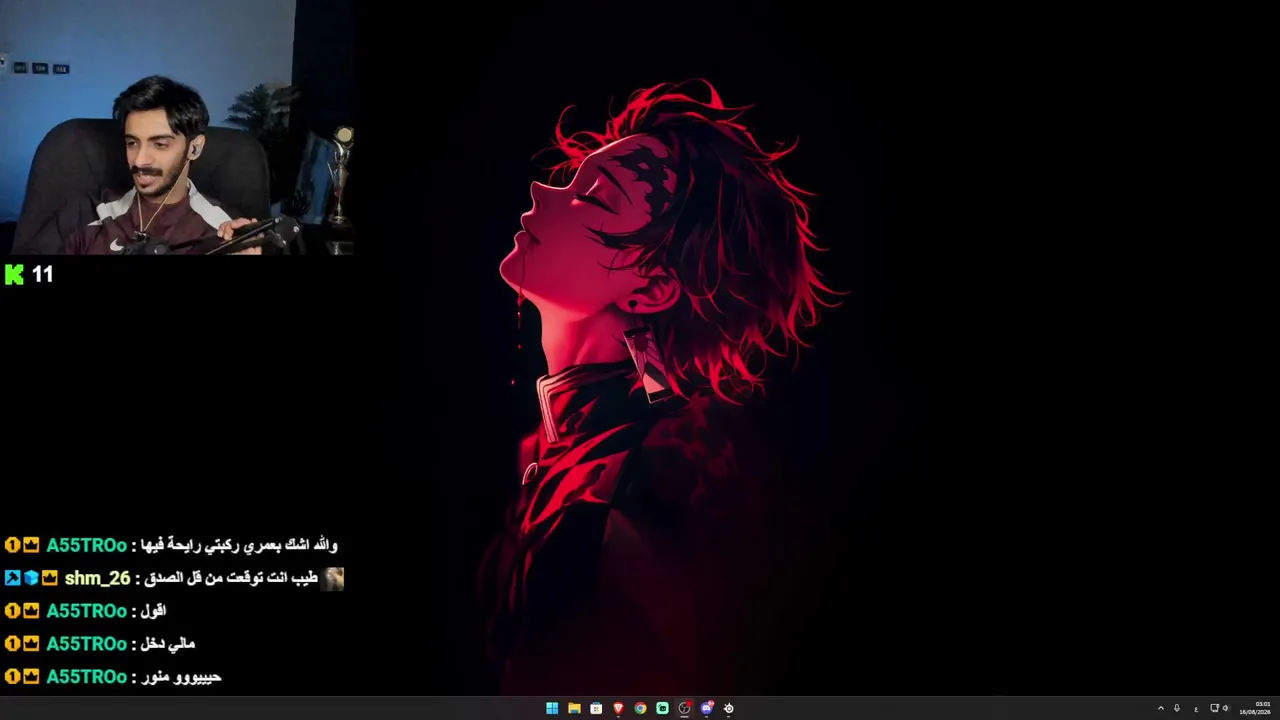This screenshot has height=720, width=1280.
Task: Open Google Chrome from the taskbar
Action: click(x=640, y=708)
